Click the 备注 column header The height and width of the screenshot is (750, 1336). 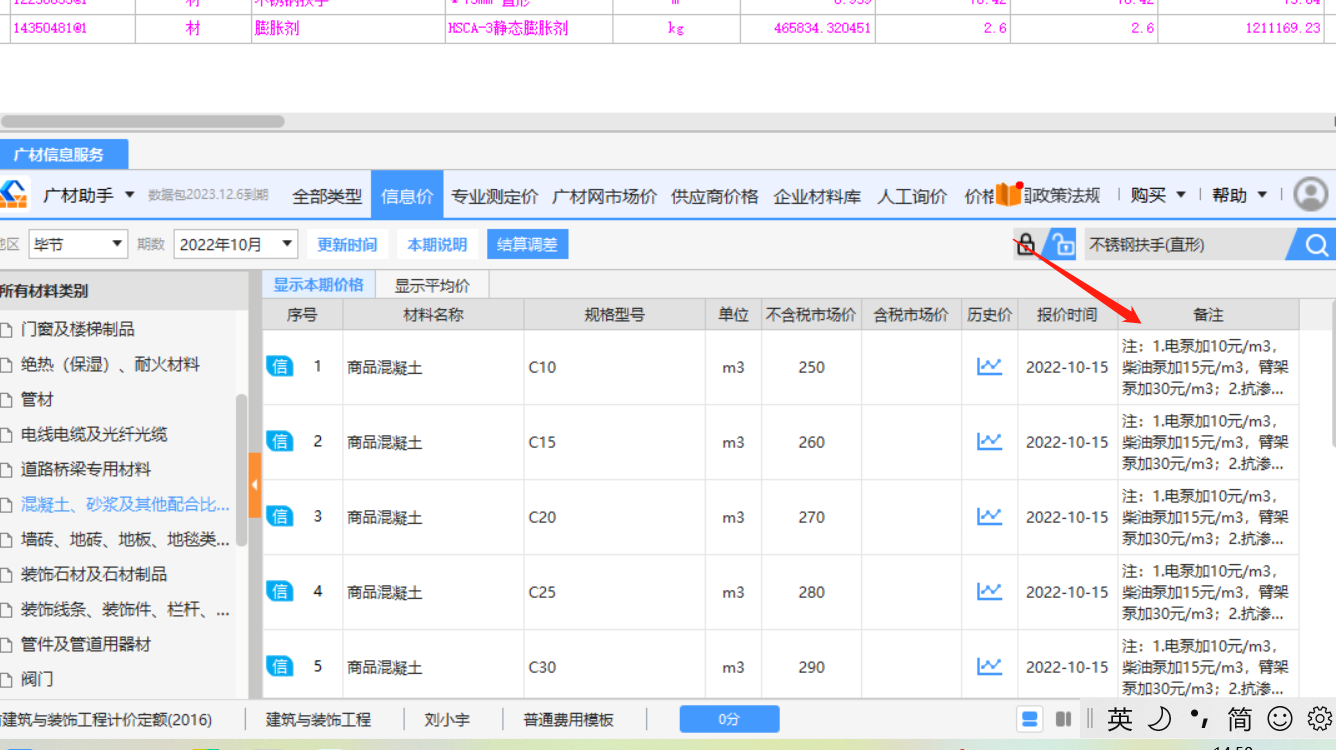point(1208,314)
